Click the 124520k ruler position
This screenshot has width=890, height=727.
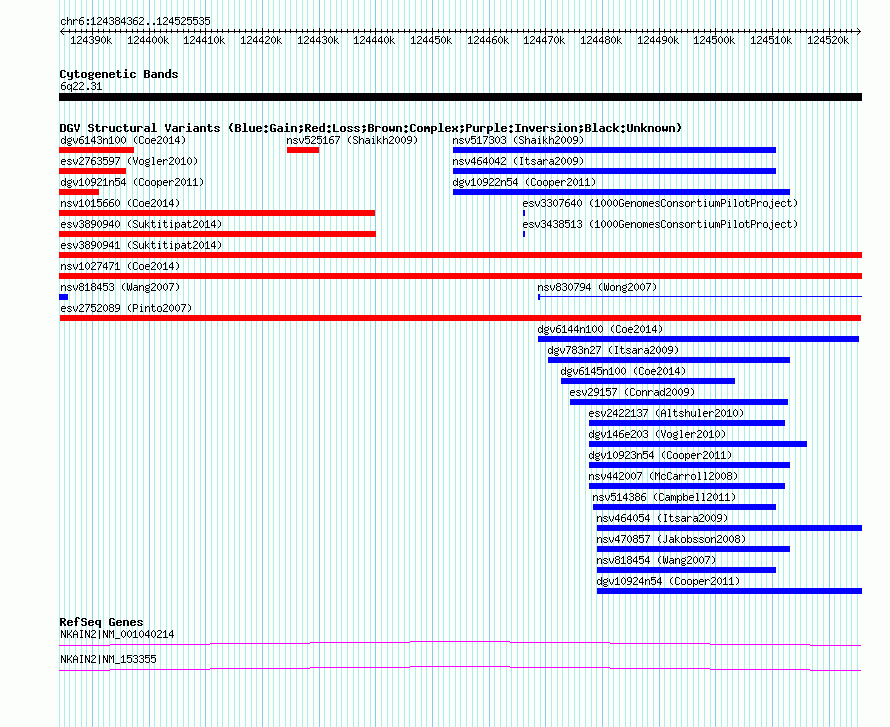click(828, 41)
